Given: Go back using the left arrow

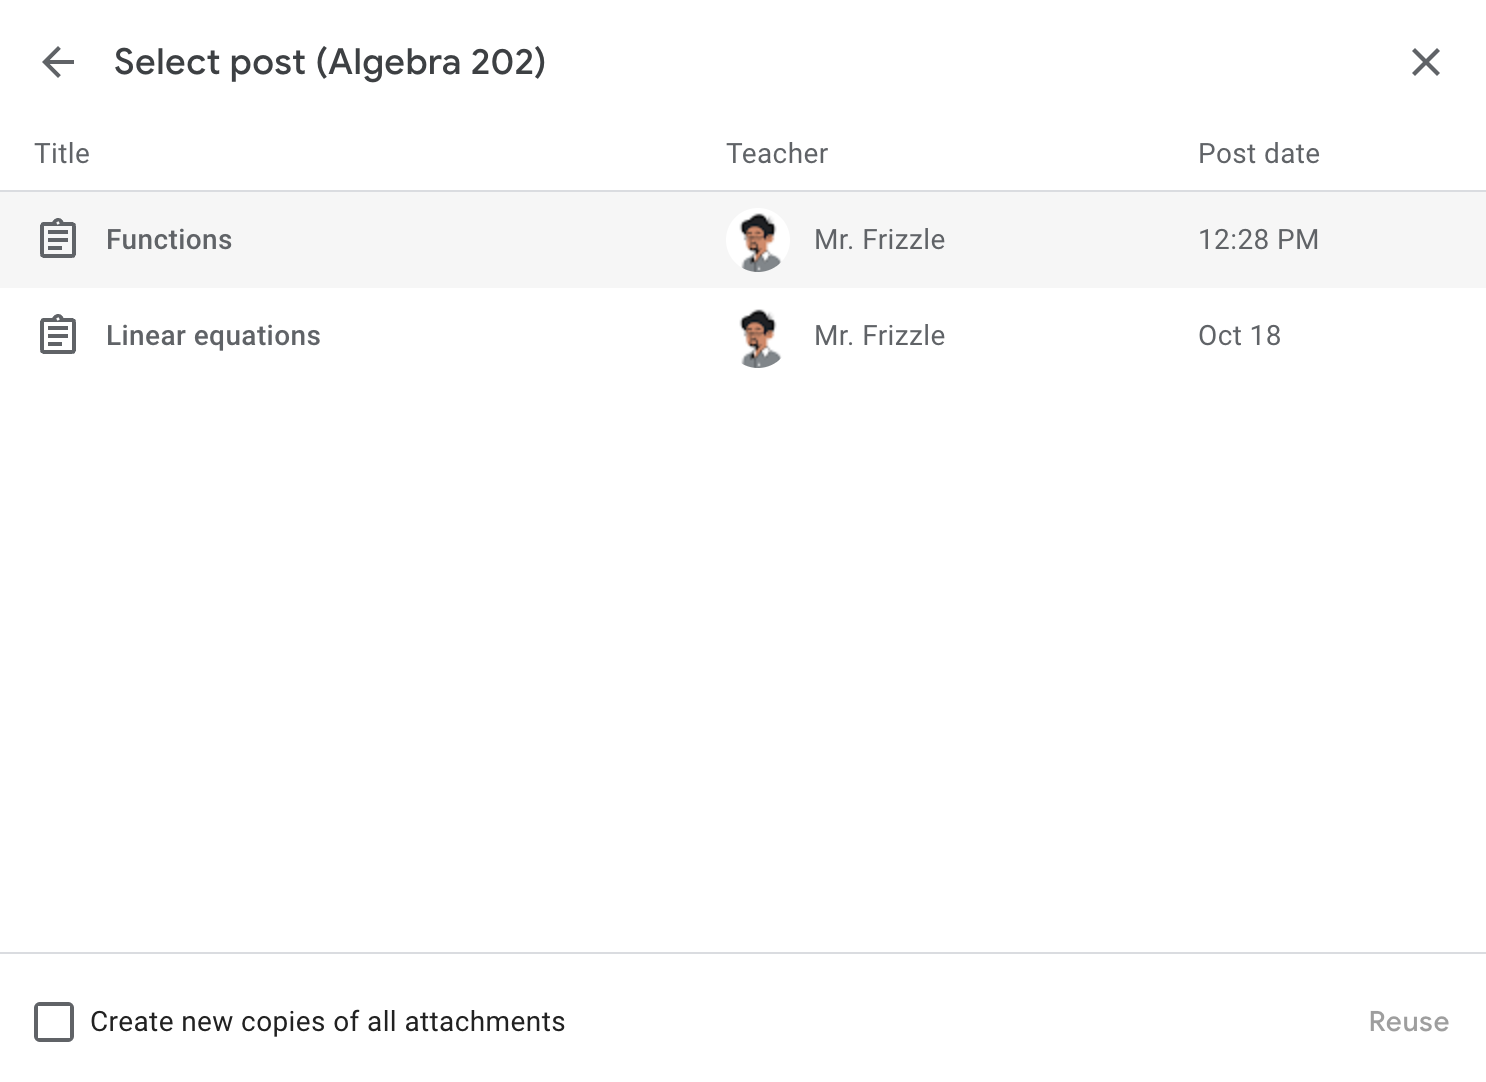Looking at the screenshot, I should [x=58, y=62].
